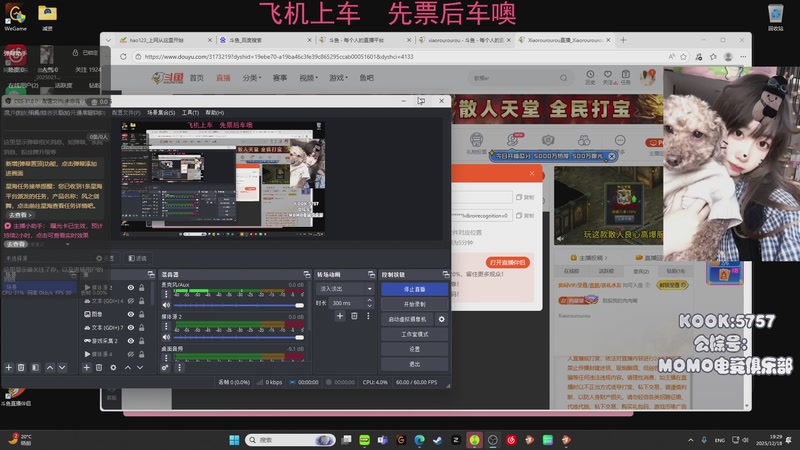Open OBS 设置 settings button
Screen dimensions: 800x450
pos(414,349)
